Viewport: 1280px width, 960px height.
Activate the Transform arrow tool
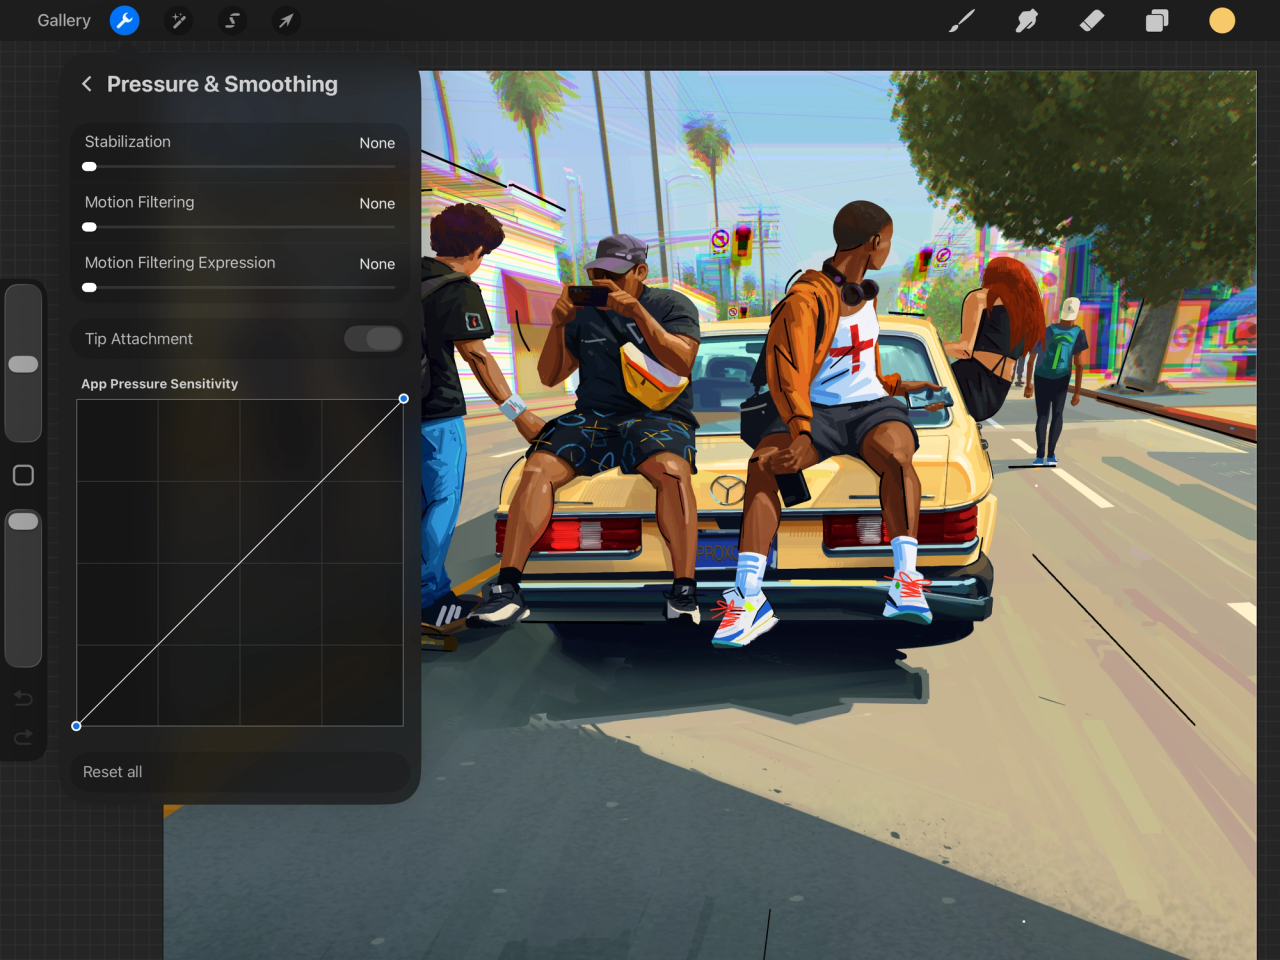(286, 20)
